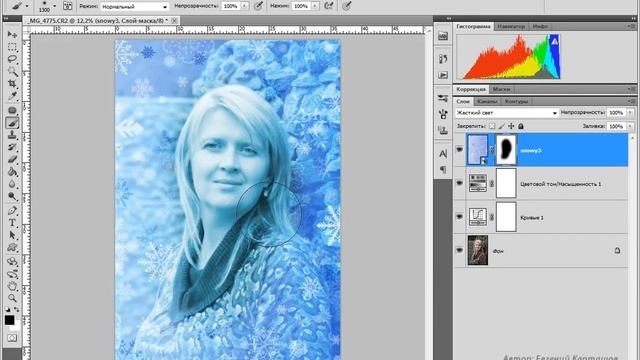Toggle lock transparent pixels
The image size is (640, 360).
coord(492,126)
